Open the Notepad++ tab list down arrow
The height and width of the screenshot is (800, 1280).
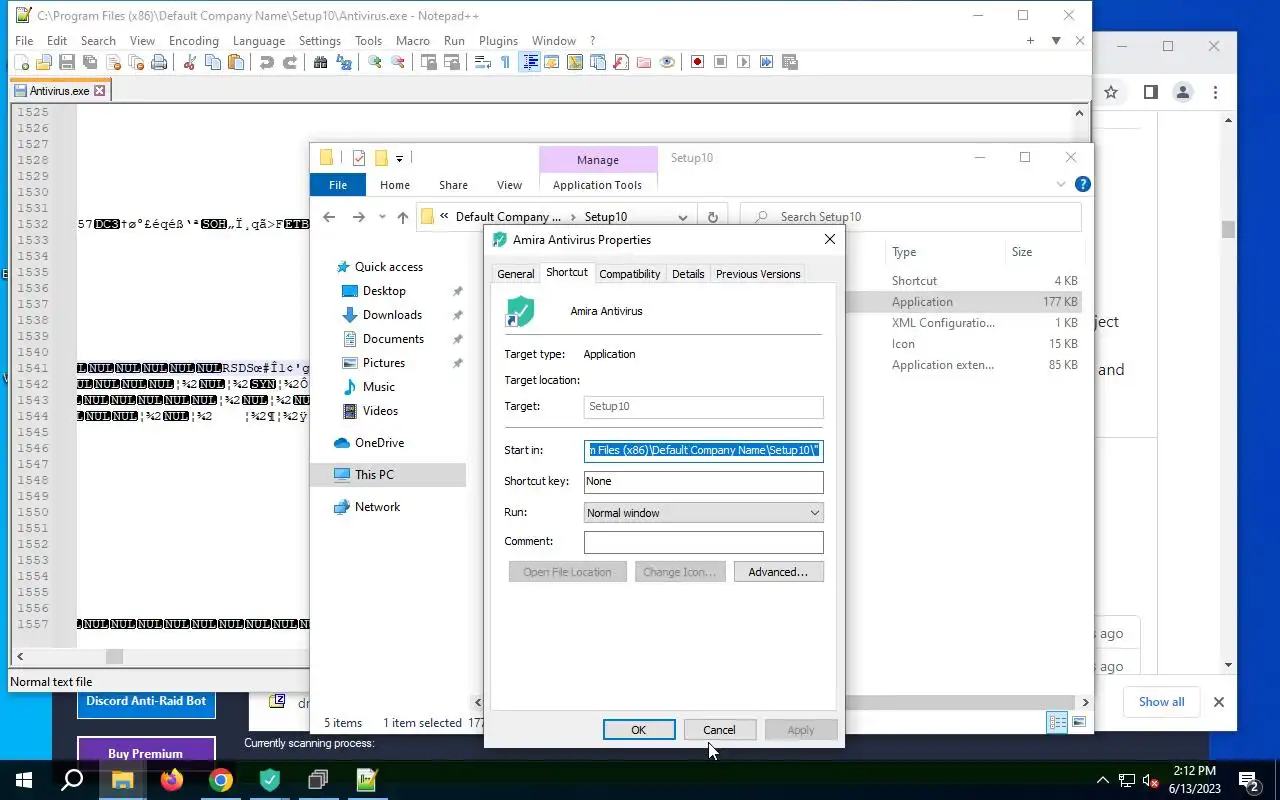pyautogui.click(x=1055, y=41)
